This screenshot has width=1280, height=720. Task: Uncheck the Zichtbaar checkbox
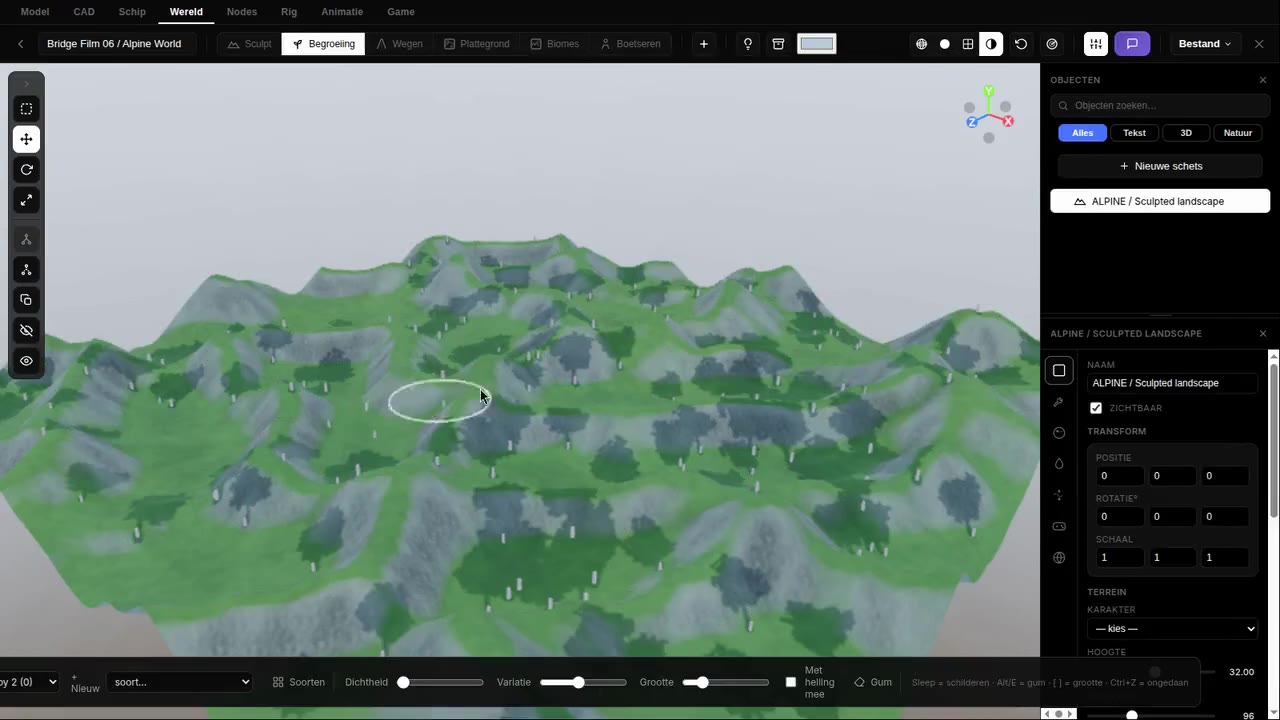(x=1096, y=408)
